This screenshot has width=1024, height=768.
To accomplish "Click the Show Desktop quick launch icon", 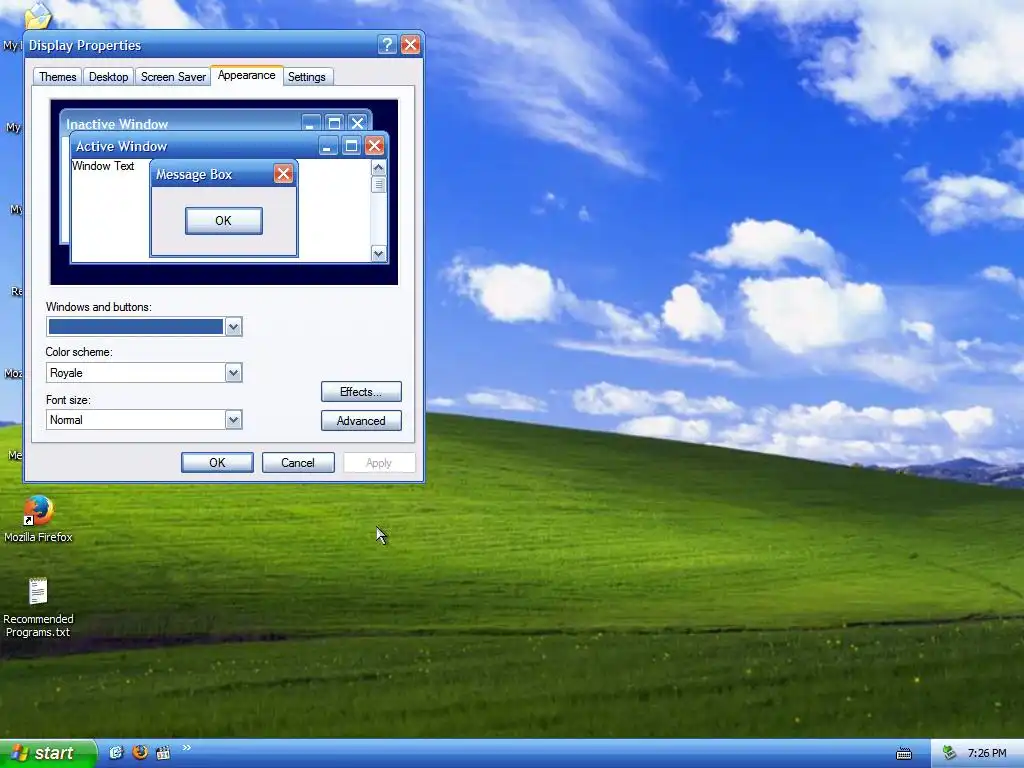I will tap(116, 752).
